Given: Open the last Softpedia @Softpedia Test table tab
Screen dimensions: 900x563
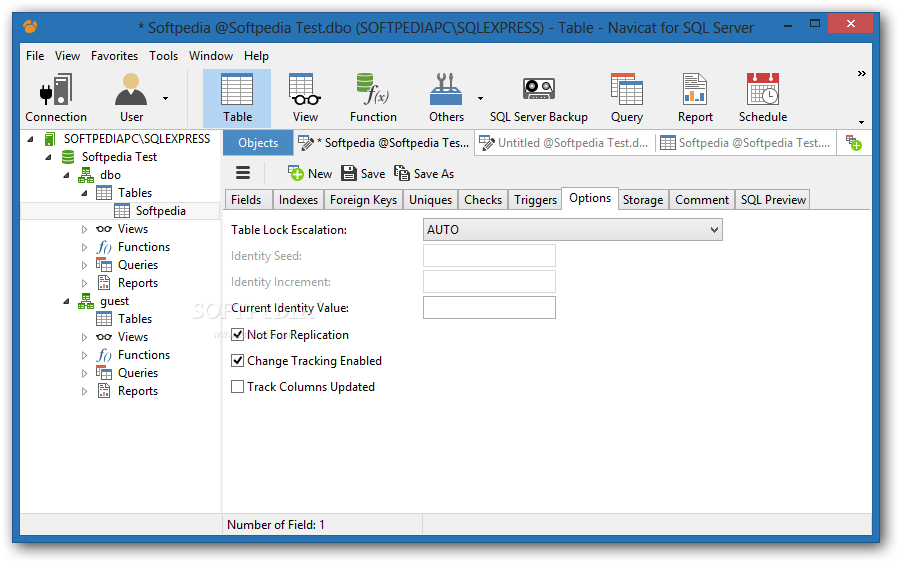Looking at the screenshot, I should [x=746, y=143].
